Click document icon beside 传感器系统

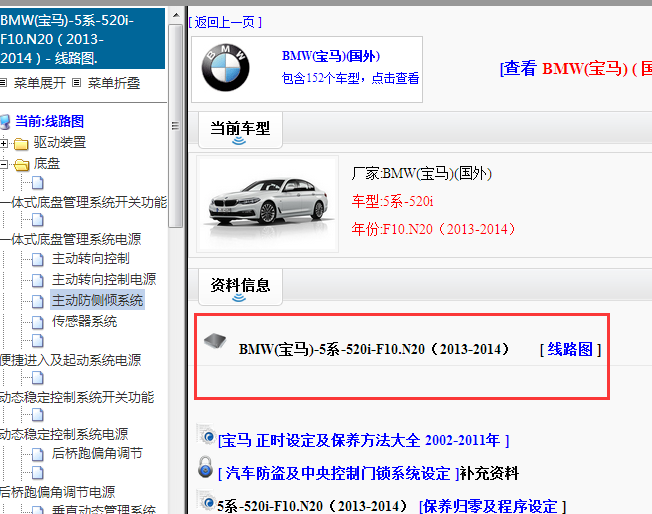(37, 322)
